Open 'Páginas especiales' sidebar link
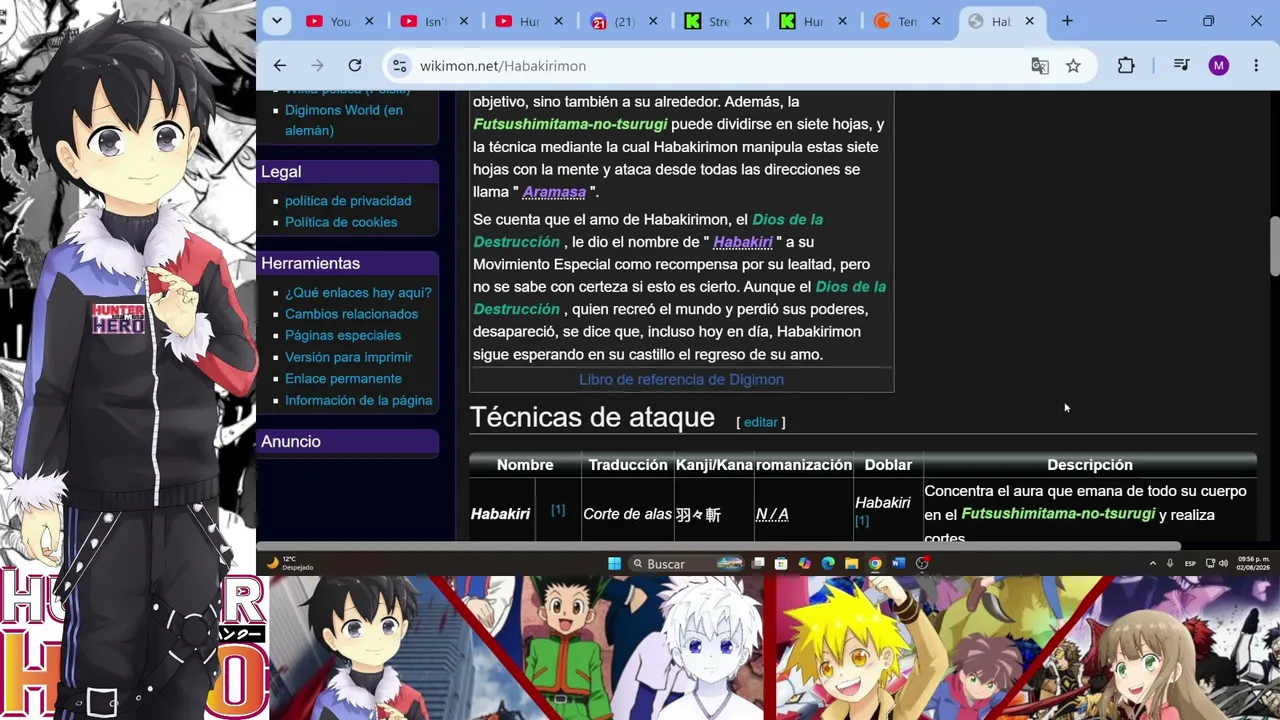 point(343,335)
